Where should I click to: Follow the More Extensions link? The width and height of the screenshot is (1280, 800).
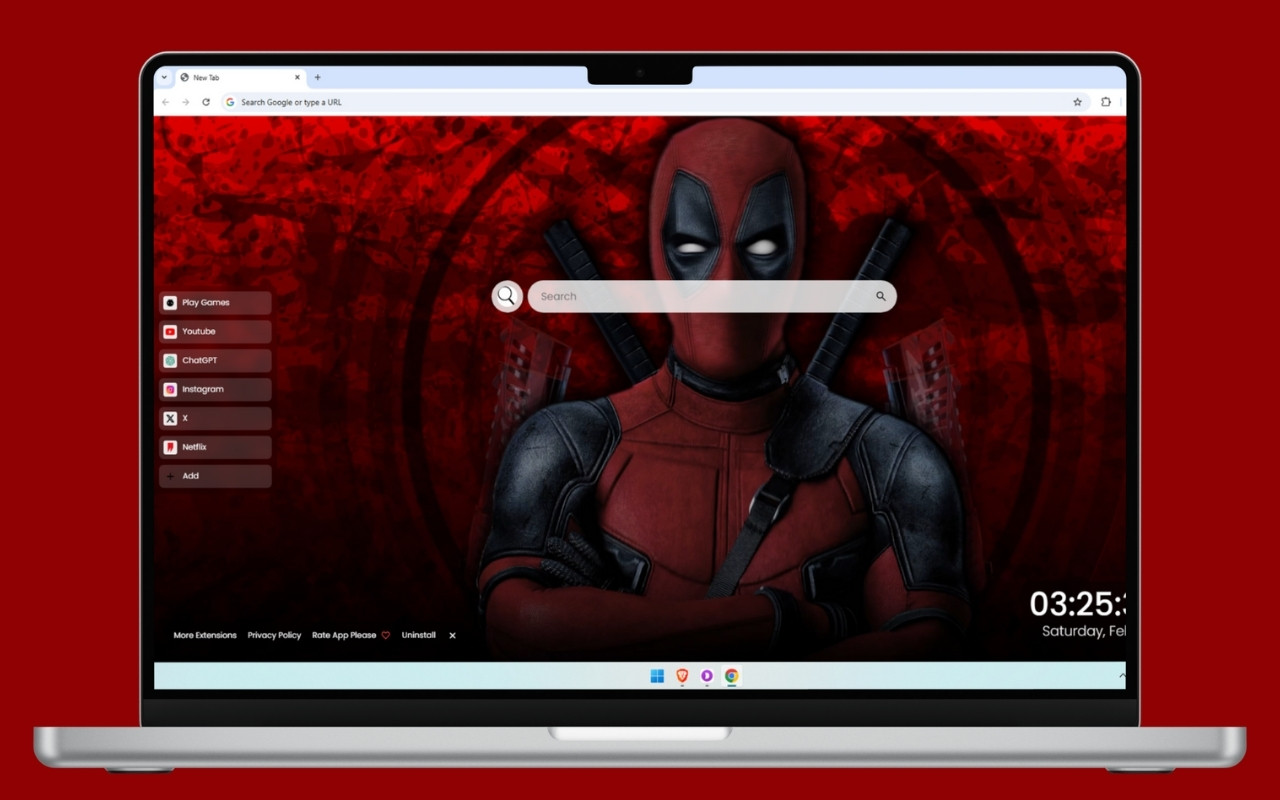click(x=205, y=635)
